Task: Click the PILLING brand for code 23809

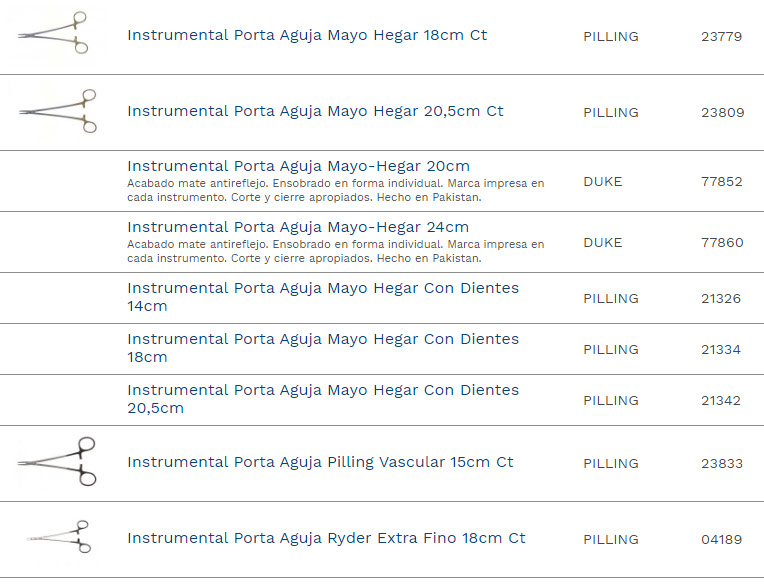Action: click(x=610, y=113)
